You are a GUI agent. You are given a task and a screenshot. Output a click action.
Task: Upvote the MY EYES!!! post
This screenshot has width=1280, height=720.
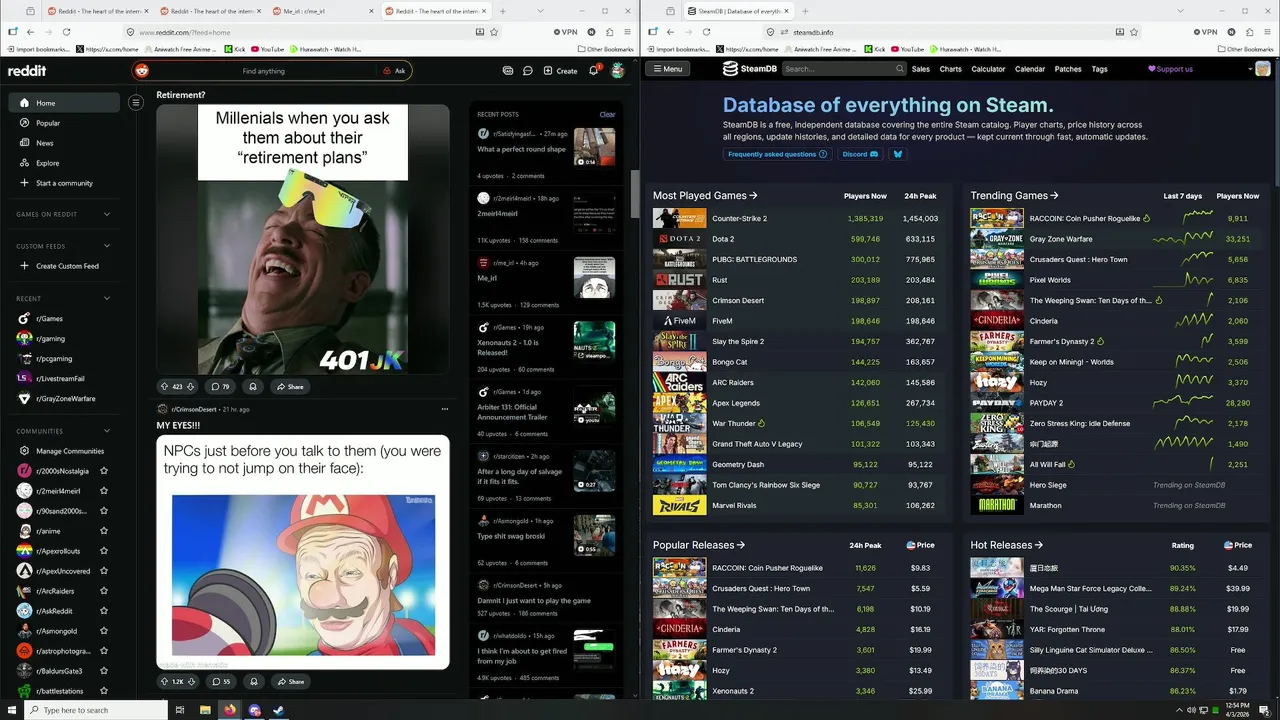tap(165, 681)
